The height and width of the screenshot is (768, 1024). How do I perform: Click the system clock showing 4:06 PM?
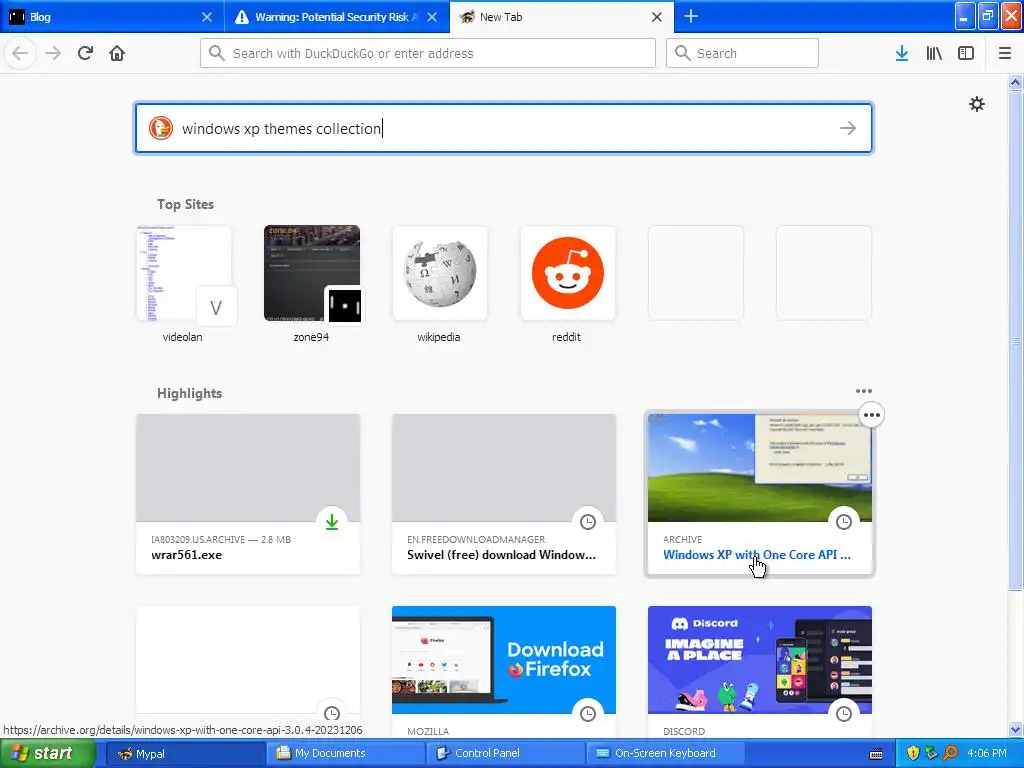[987, 753]
